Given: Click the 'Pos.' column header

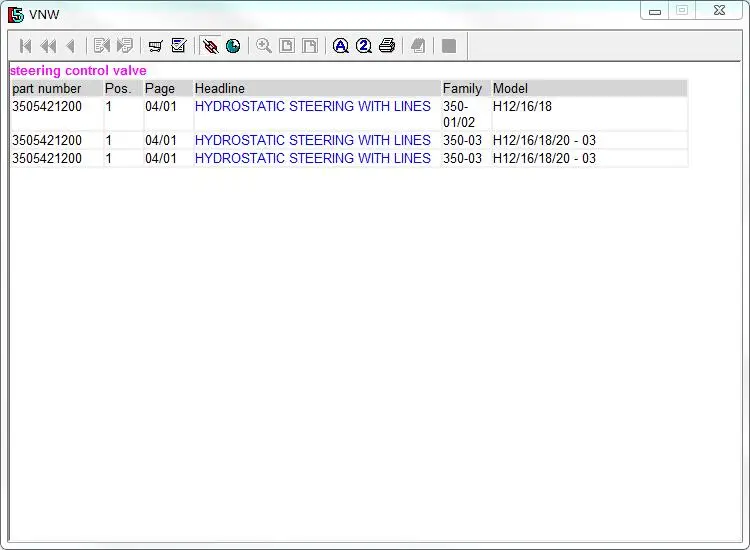Looking at the screenshot, I should click(123, 88).
